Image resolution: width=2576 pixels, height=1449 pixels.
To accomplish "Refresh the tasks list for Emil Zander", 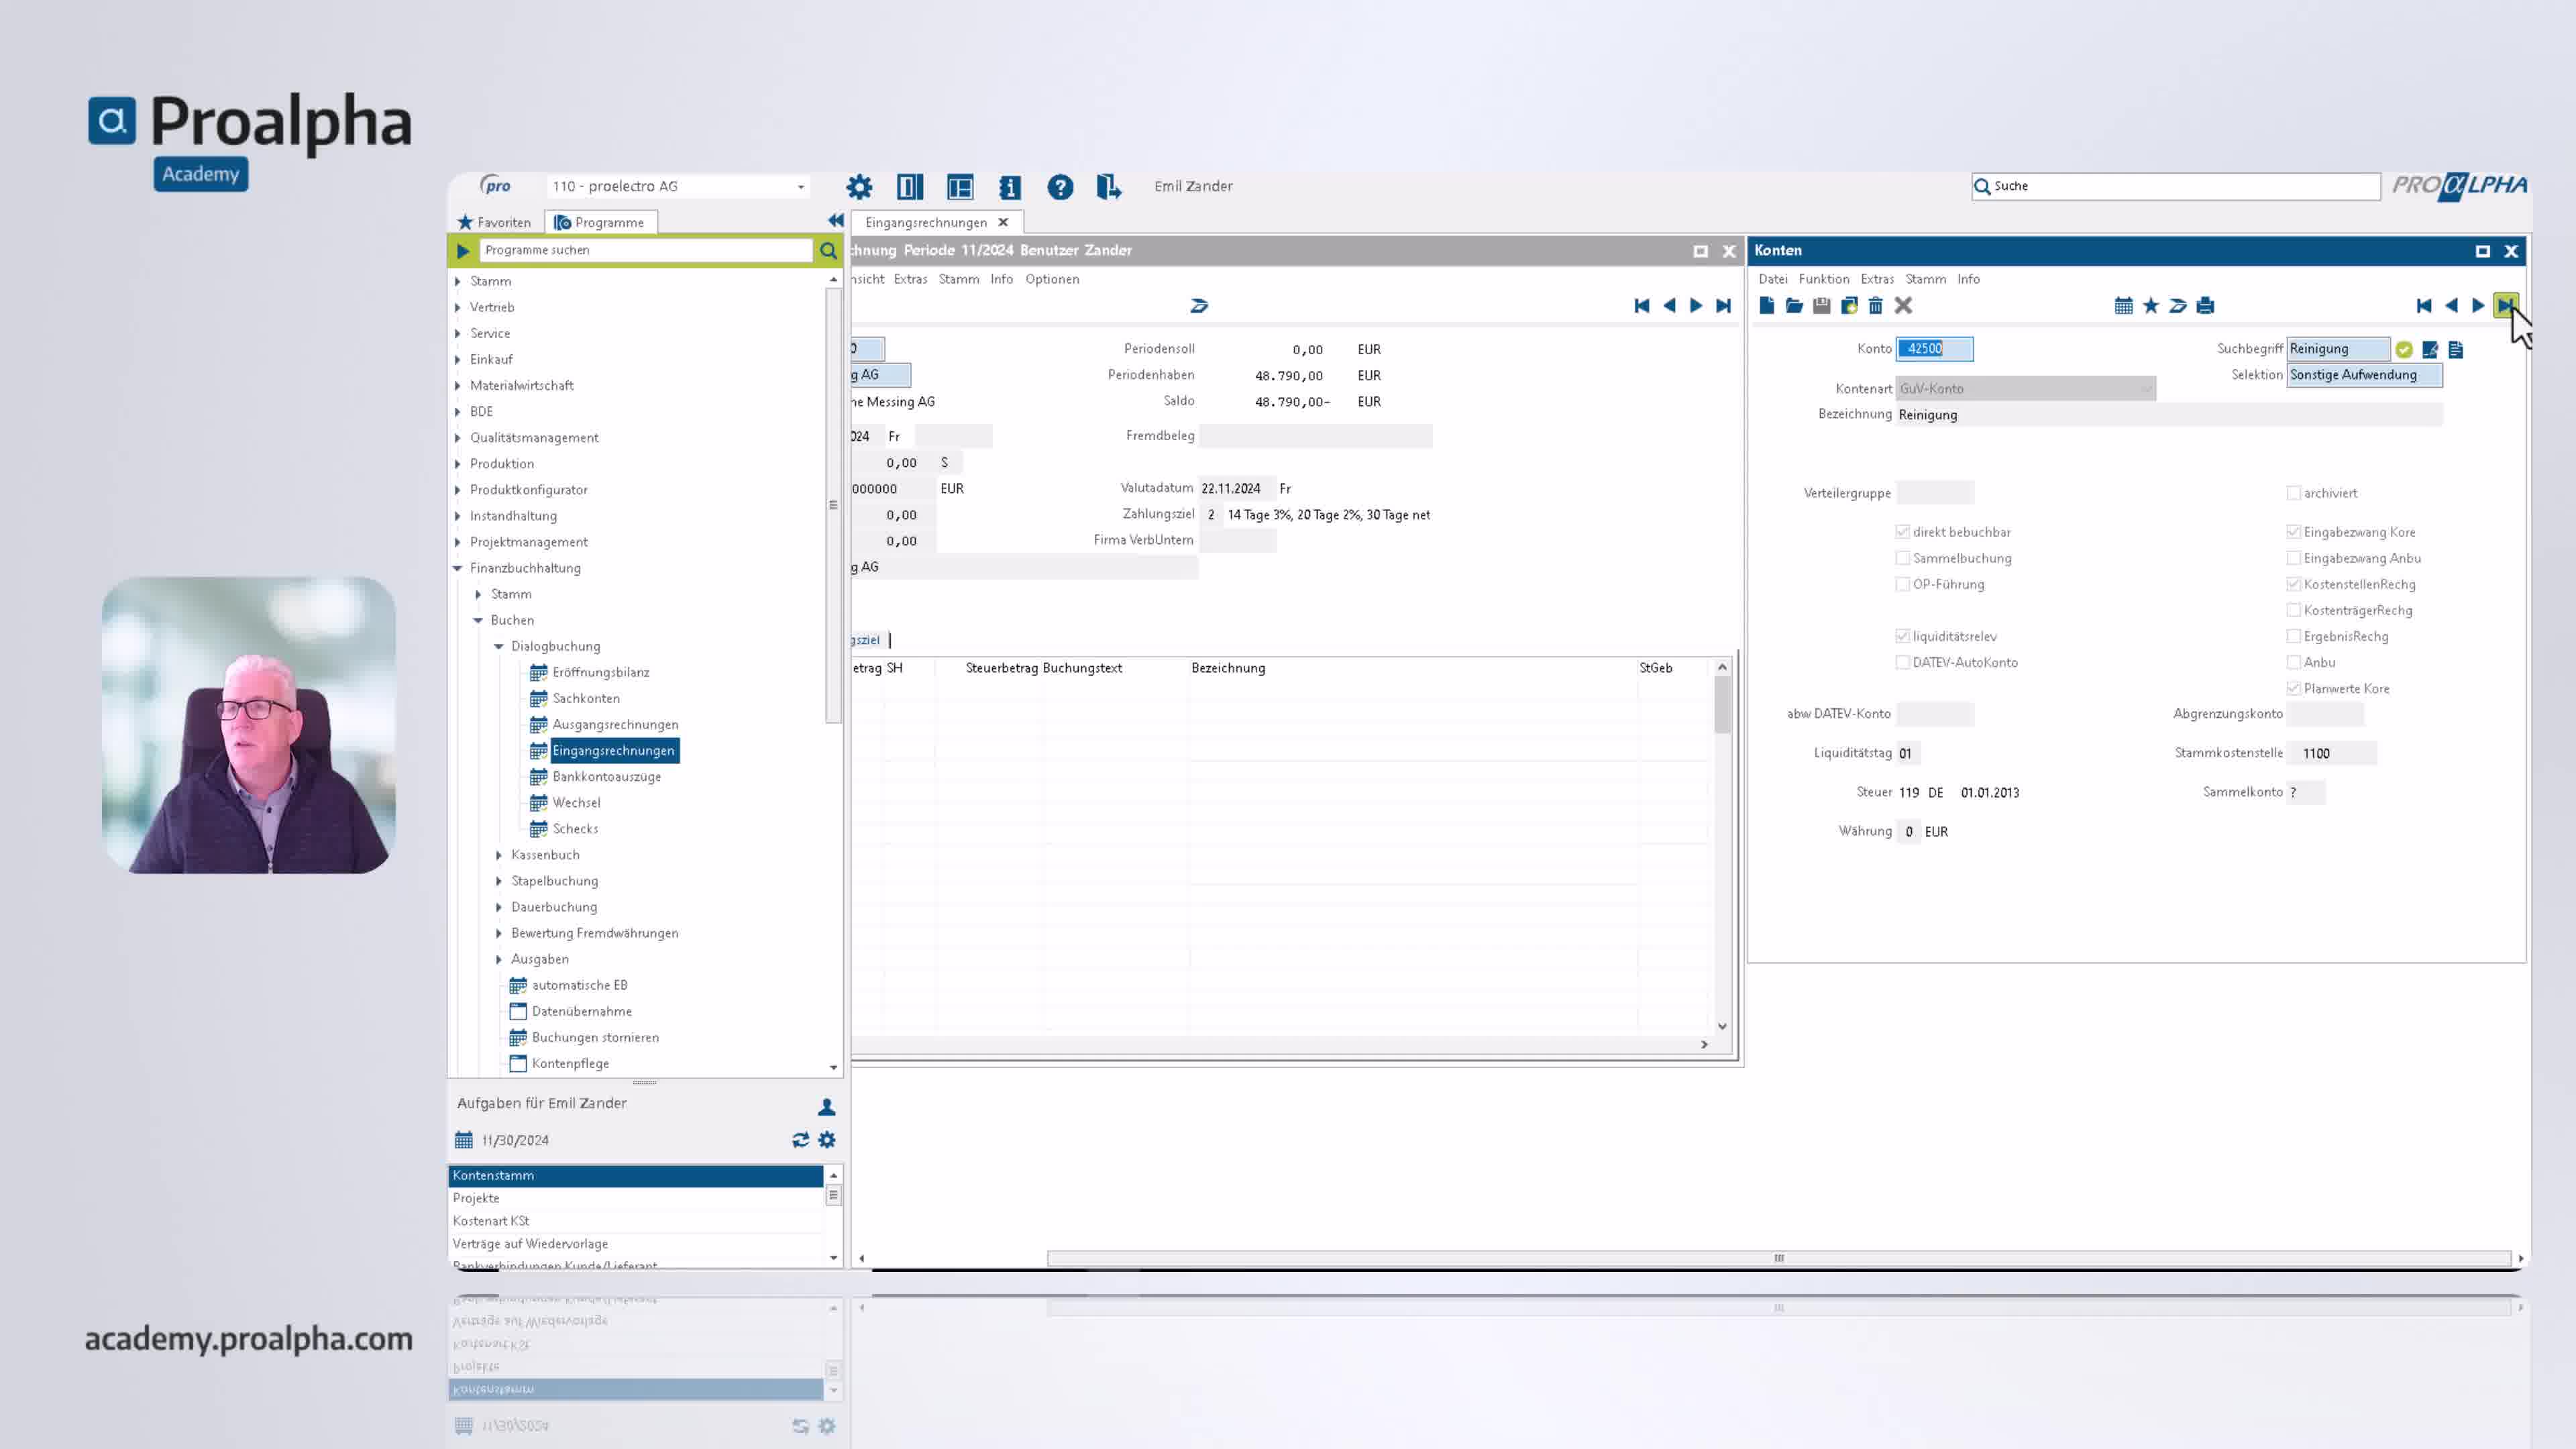I will pyautogui.click(x=800, y=1140).
